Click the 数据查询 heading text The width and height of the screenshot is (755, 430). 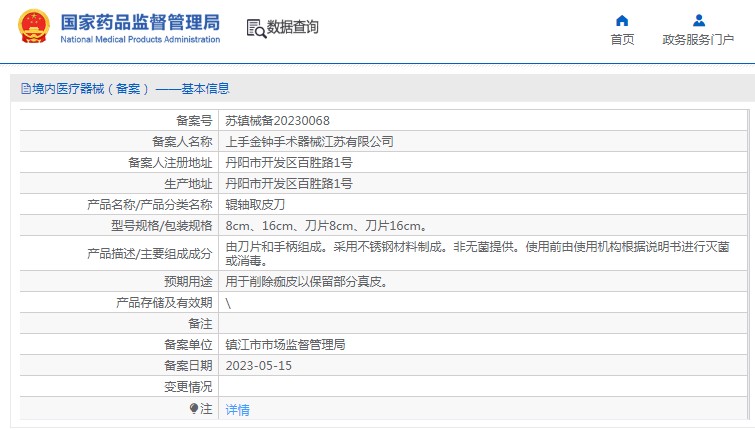293,27
